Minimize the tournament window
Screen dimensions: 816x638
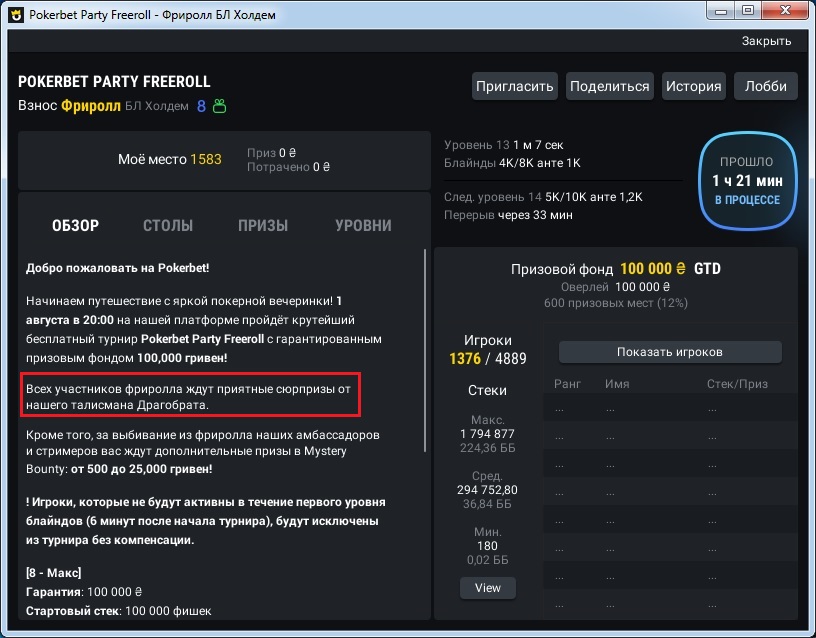pos(721,11)
